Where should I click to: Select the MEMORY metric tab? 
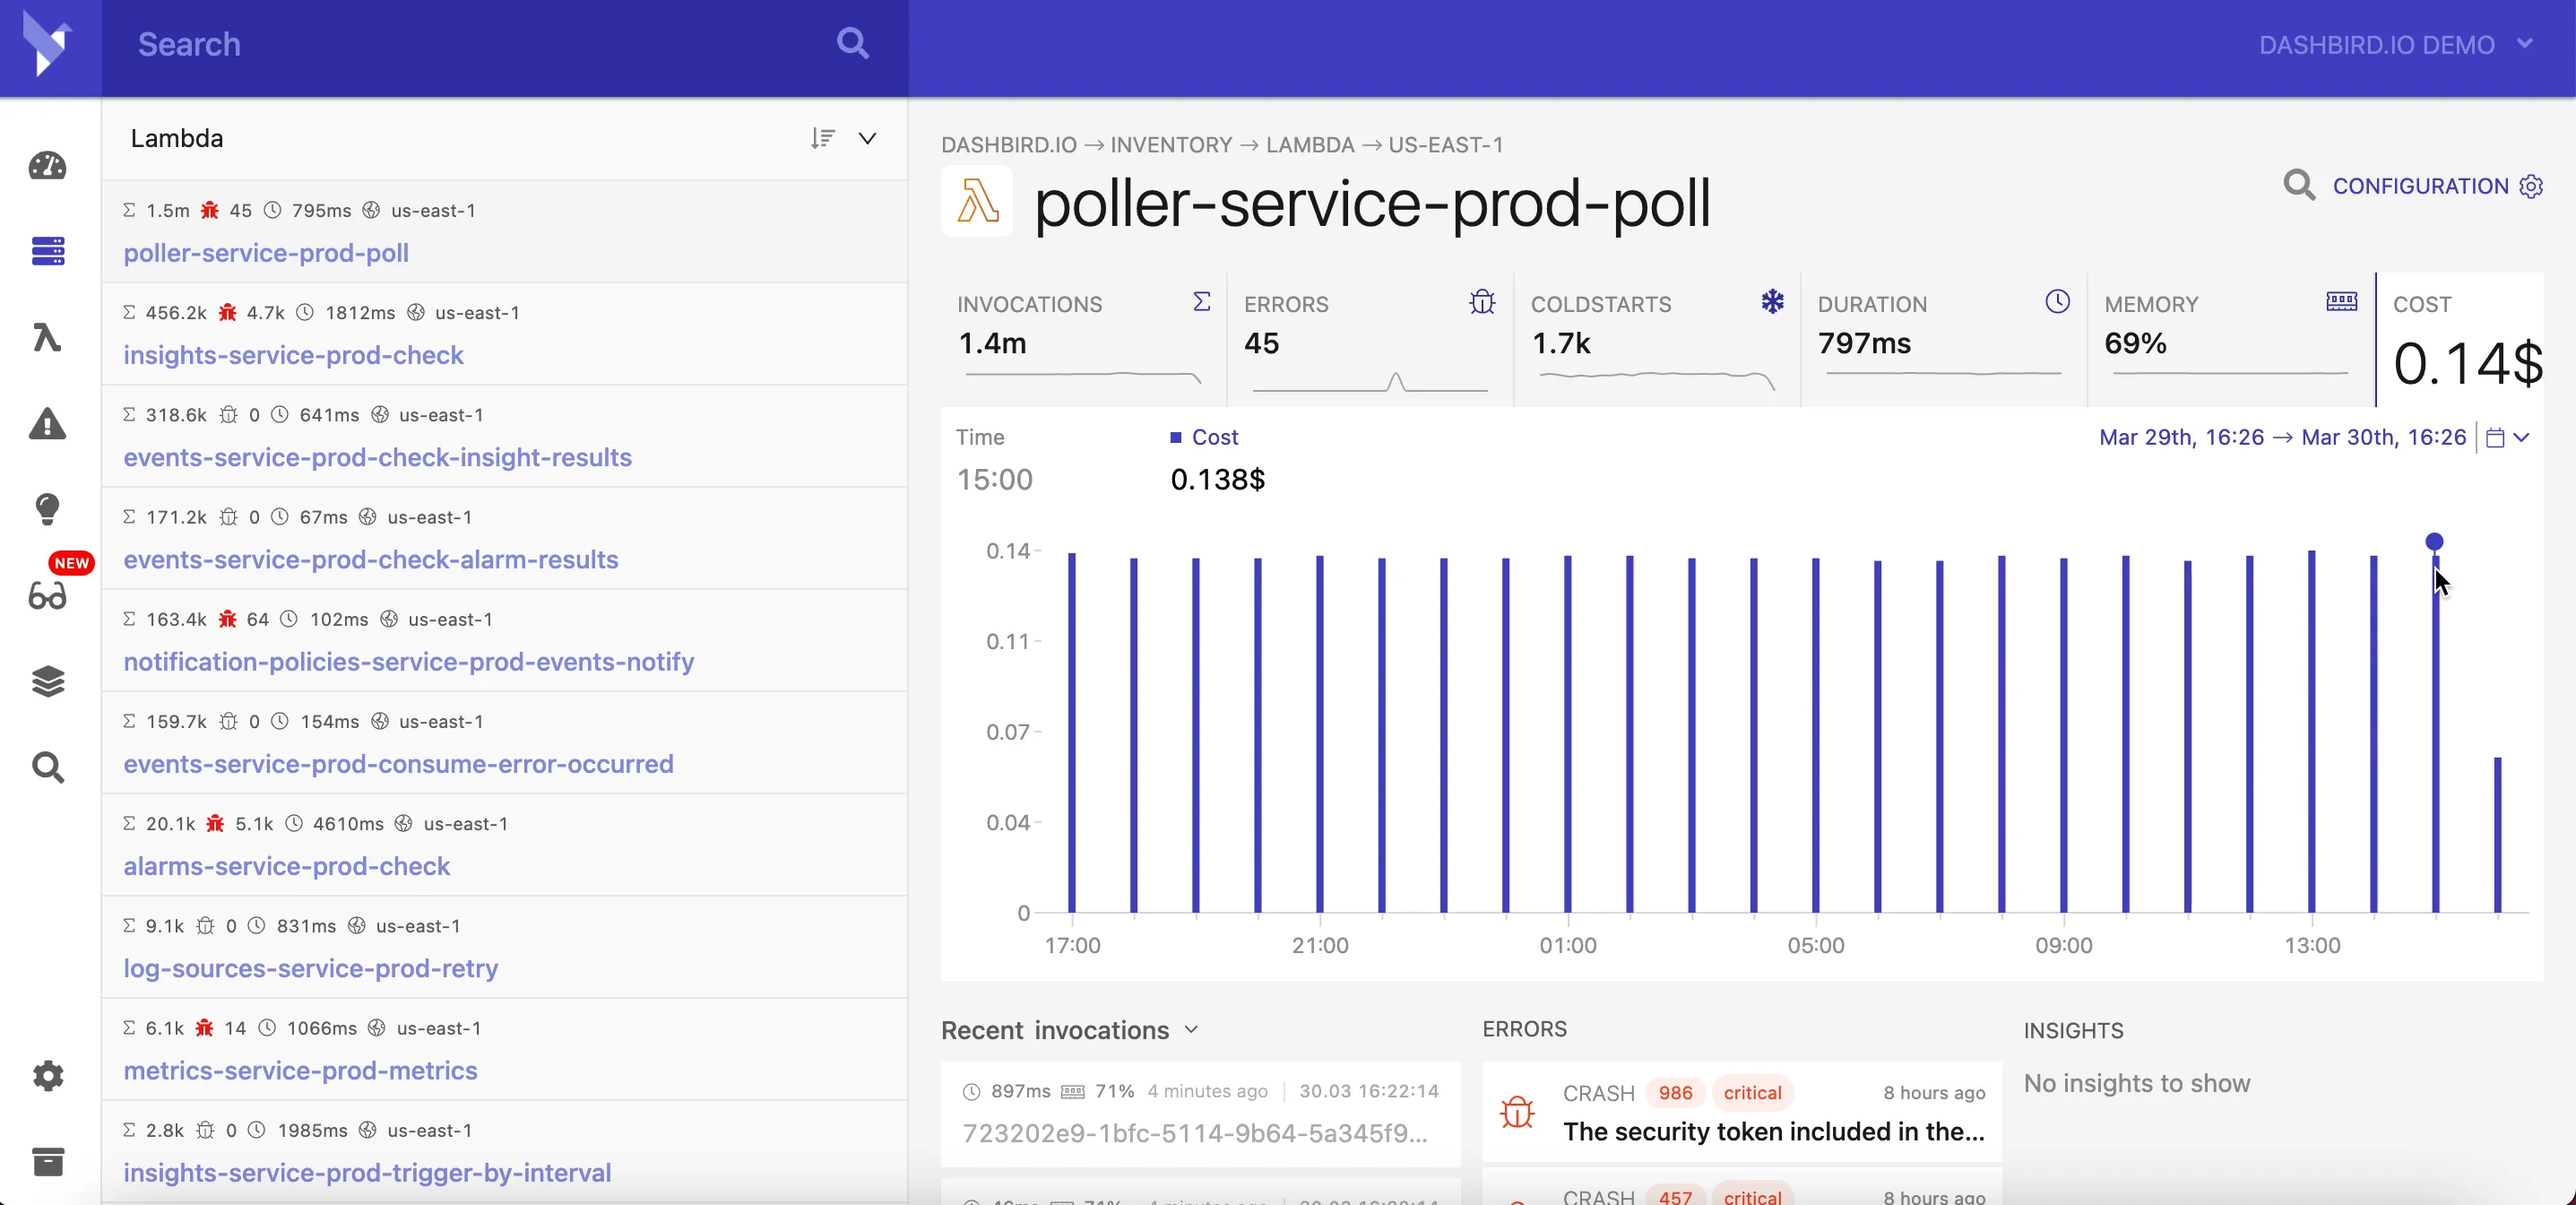(2231, 338)
